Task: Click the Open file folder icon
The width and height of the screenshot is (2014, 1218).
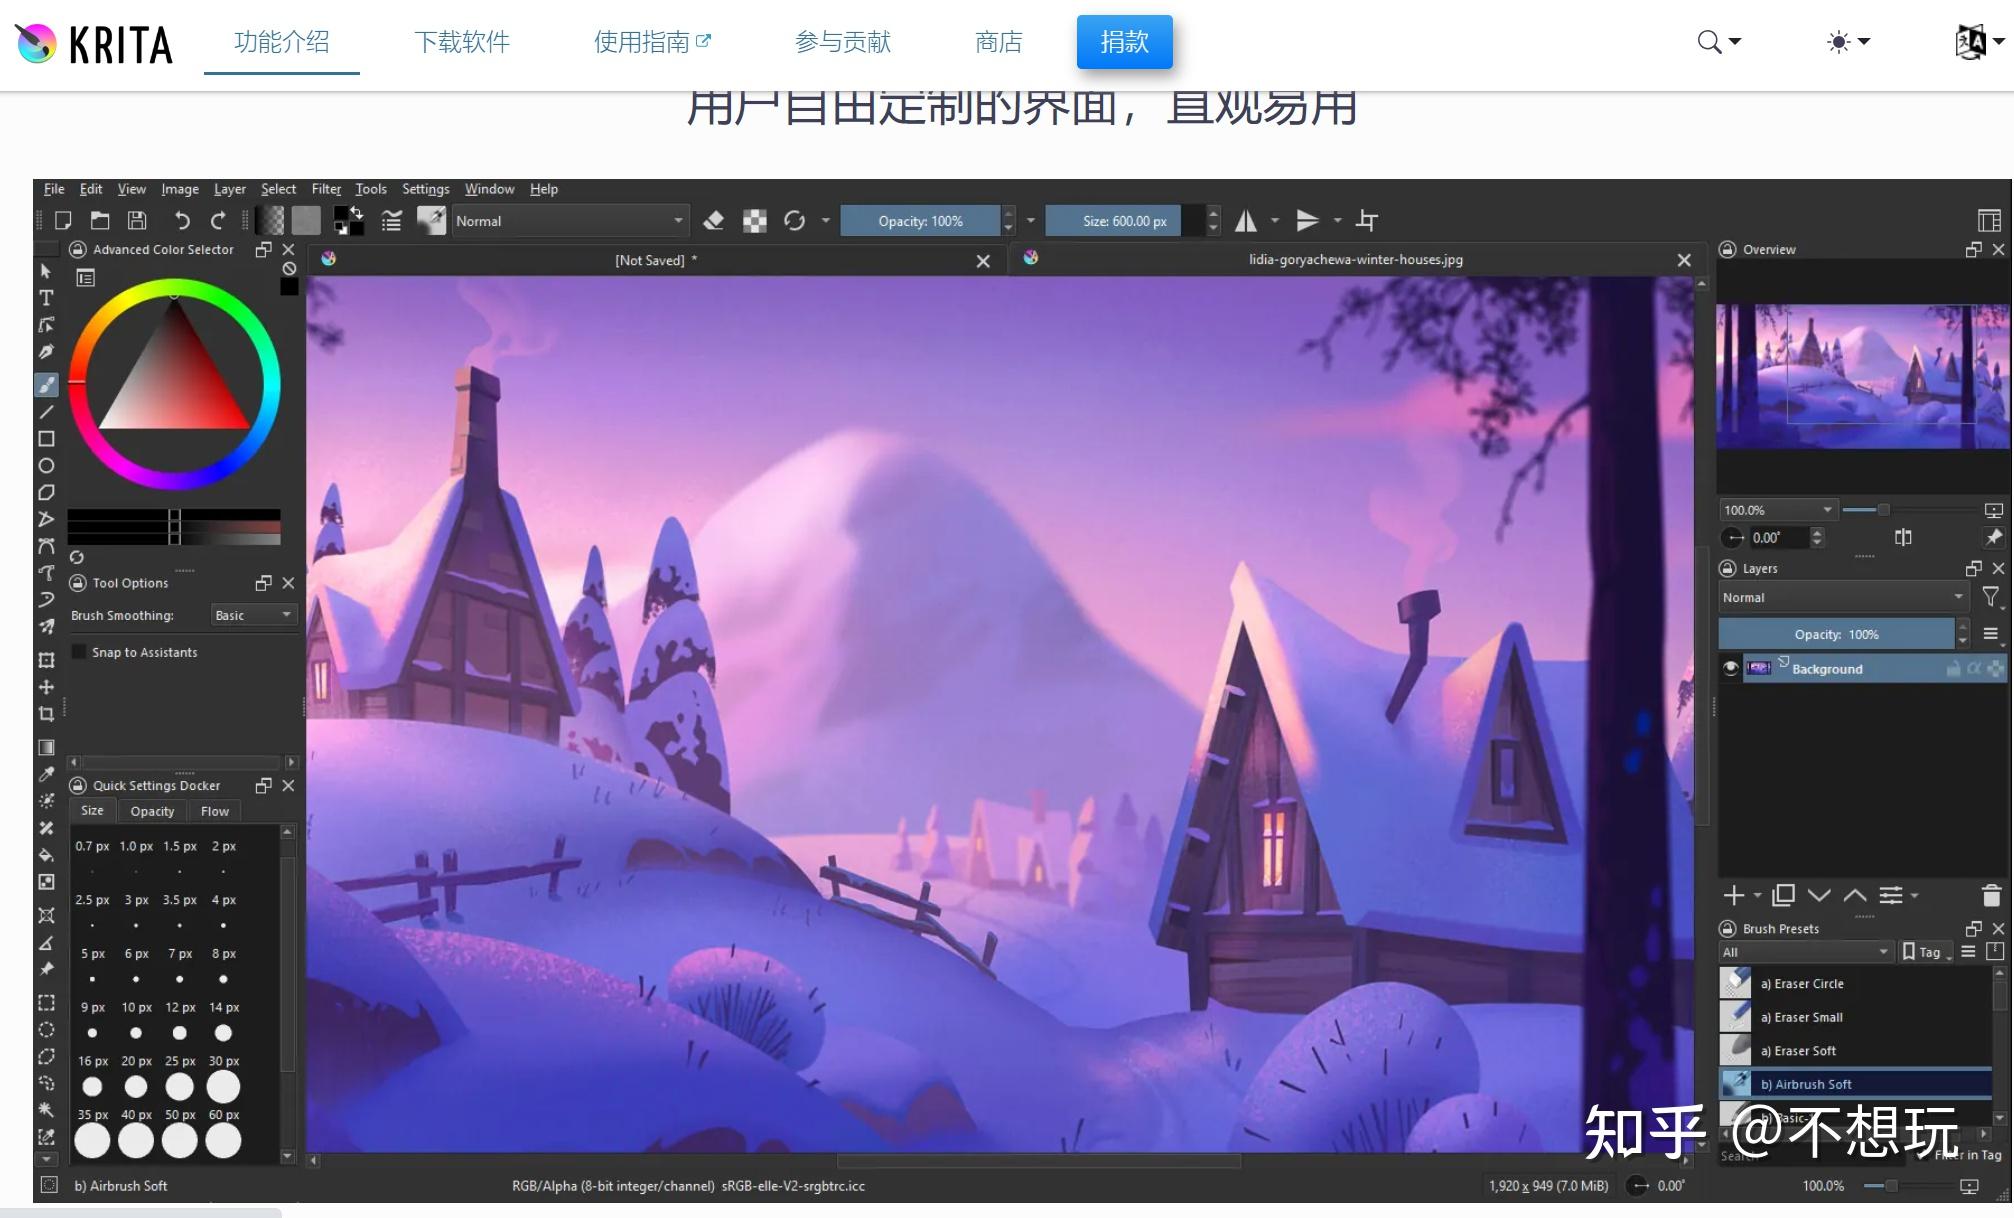Action: pos(100,221)
